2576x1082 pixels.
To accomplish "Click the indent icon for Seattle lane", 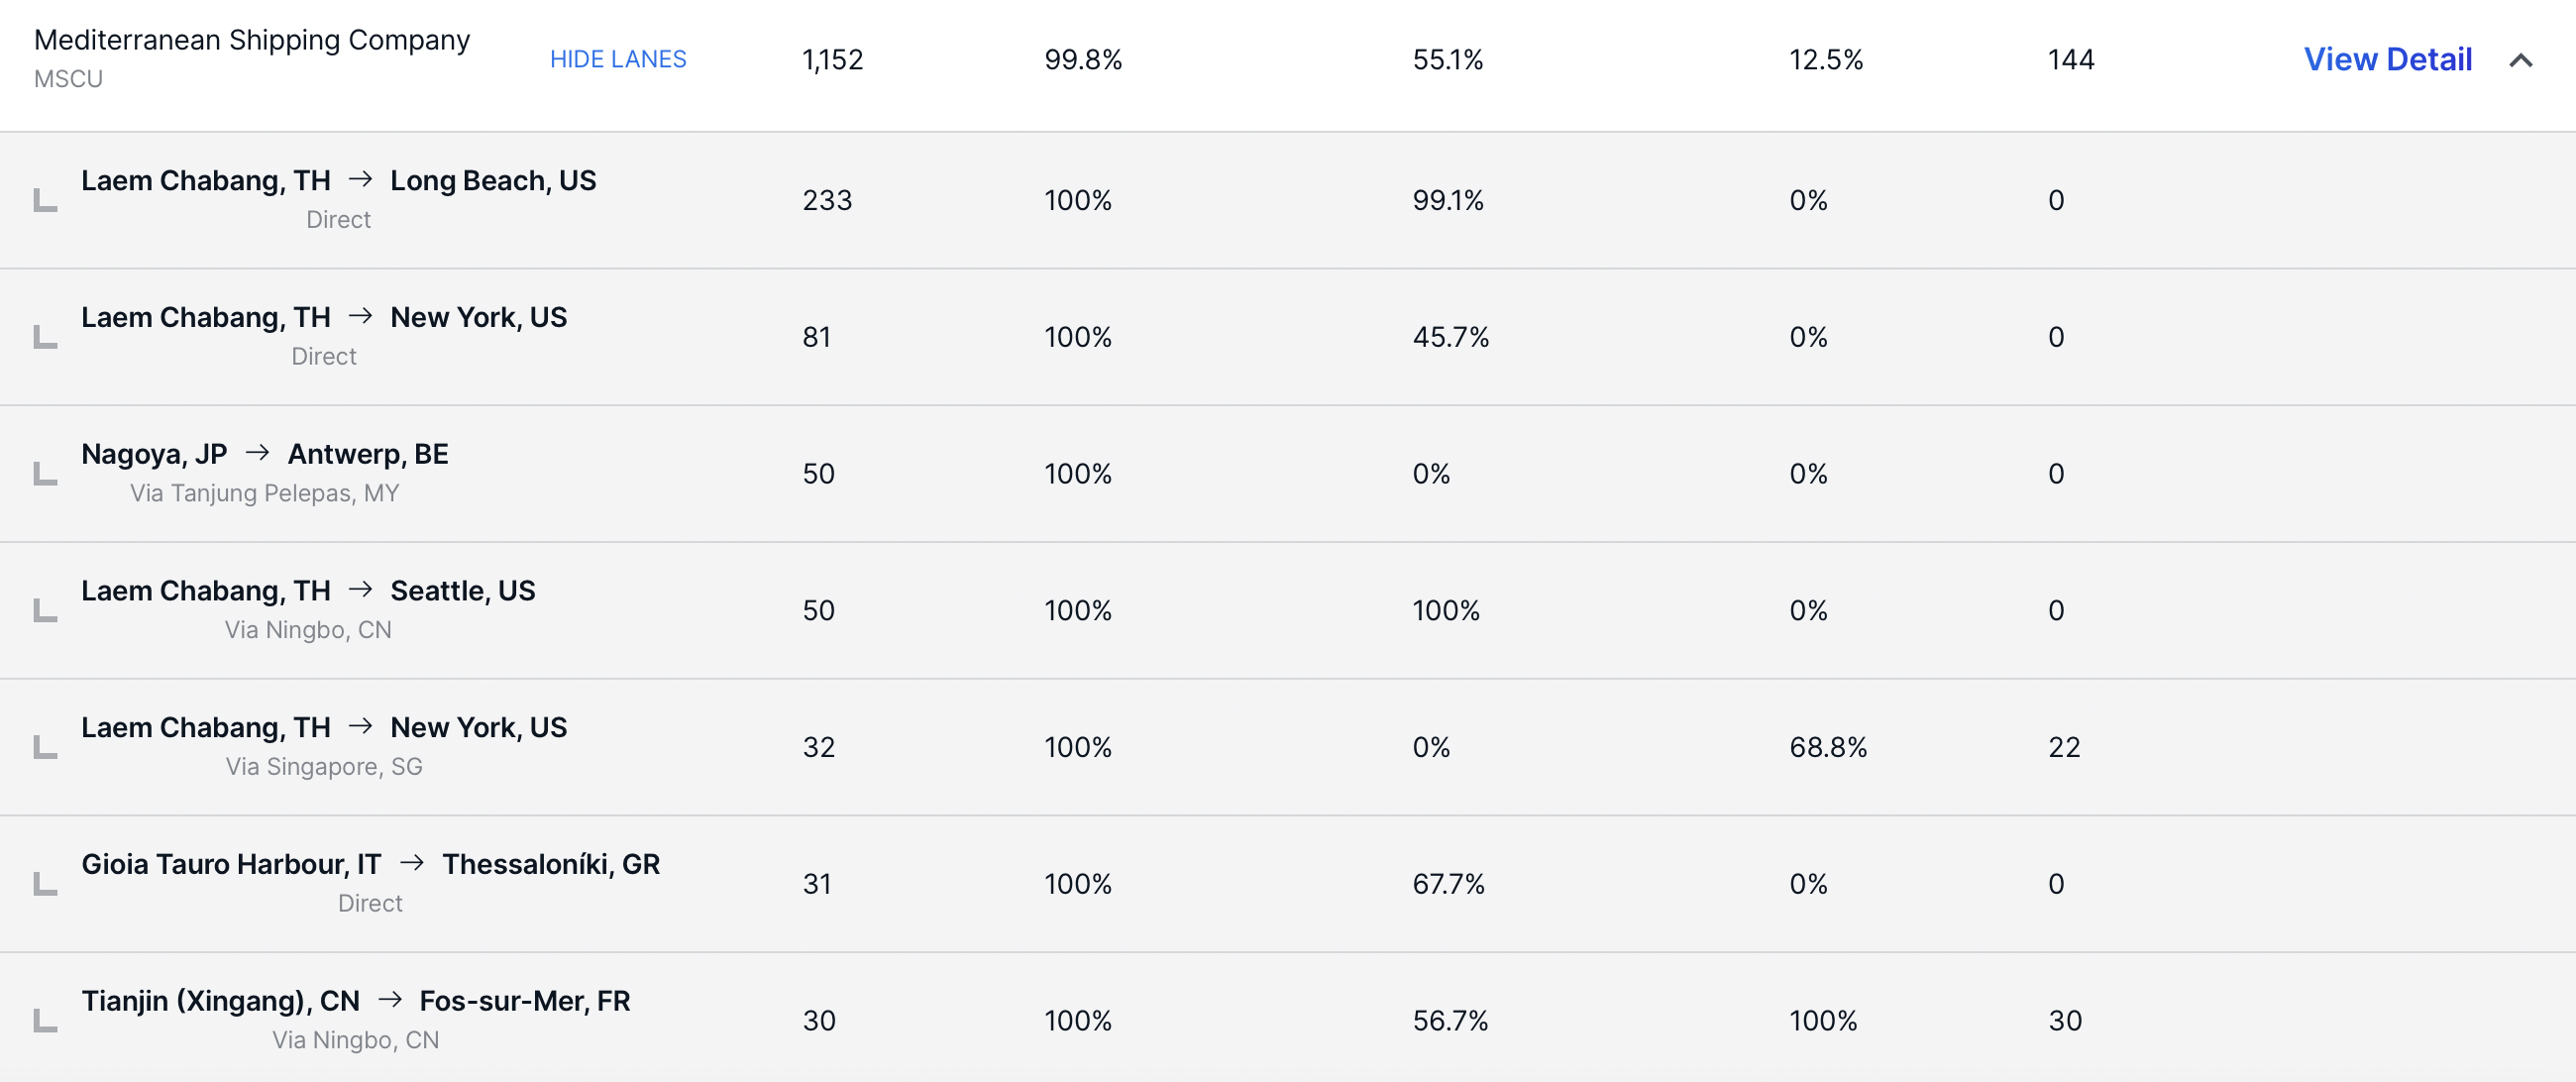I will pyautogui.click(x=46, y=610).
